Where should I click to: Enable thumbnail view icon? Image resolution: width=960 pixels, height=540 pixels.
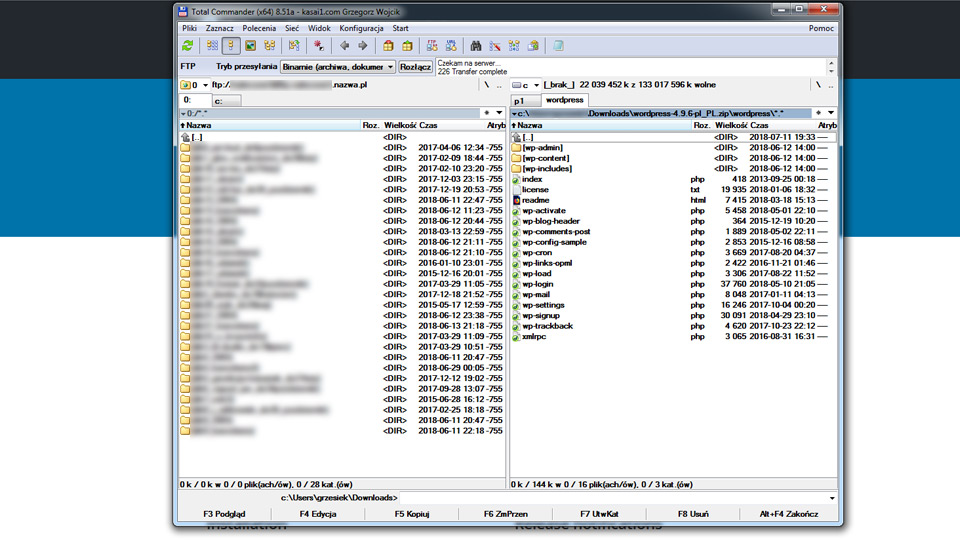[250, 46]
